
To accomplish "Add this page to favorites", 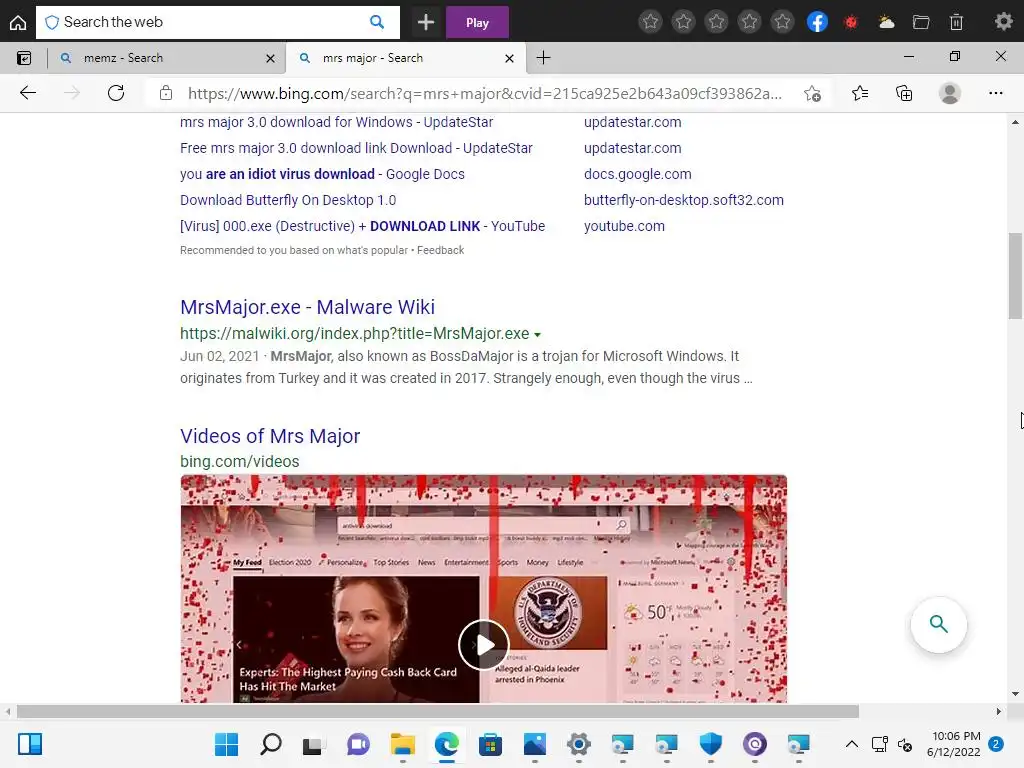I will pos(812,93).
